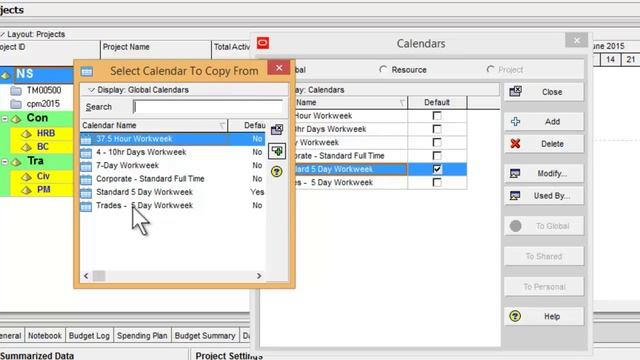Select project TM00500 in tree
Image resolution: width=640 pixels, height=360 pixels.
[x=44, y=90]
